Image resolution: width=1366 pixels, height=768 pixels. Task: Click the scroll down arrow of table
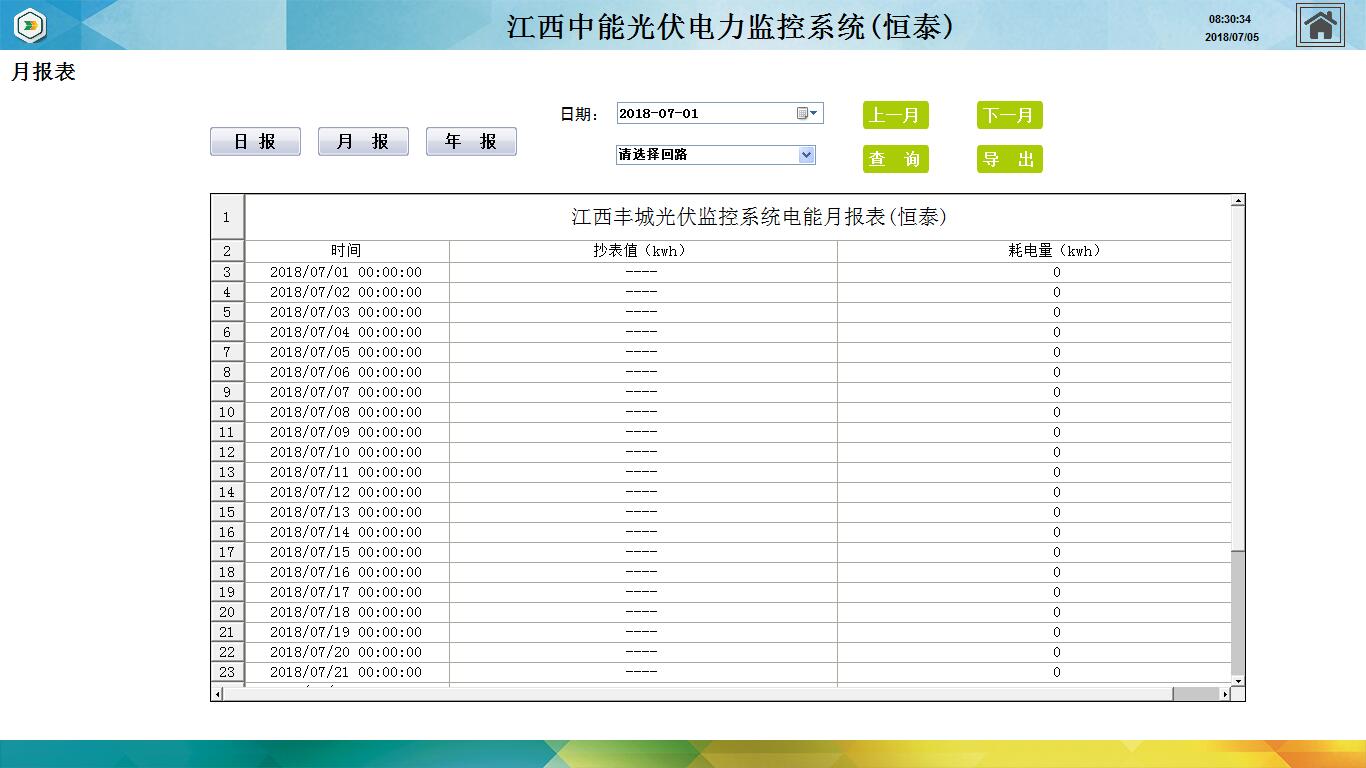click(x=1238, y=681)
